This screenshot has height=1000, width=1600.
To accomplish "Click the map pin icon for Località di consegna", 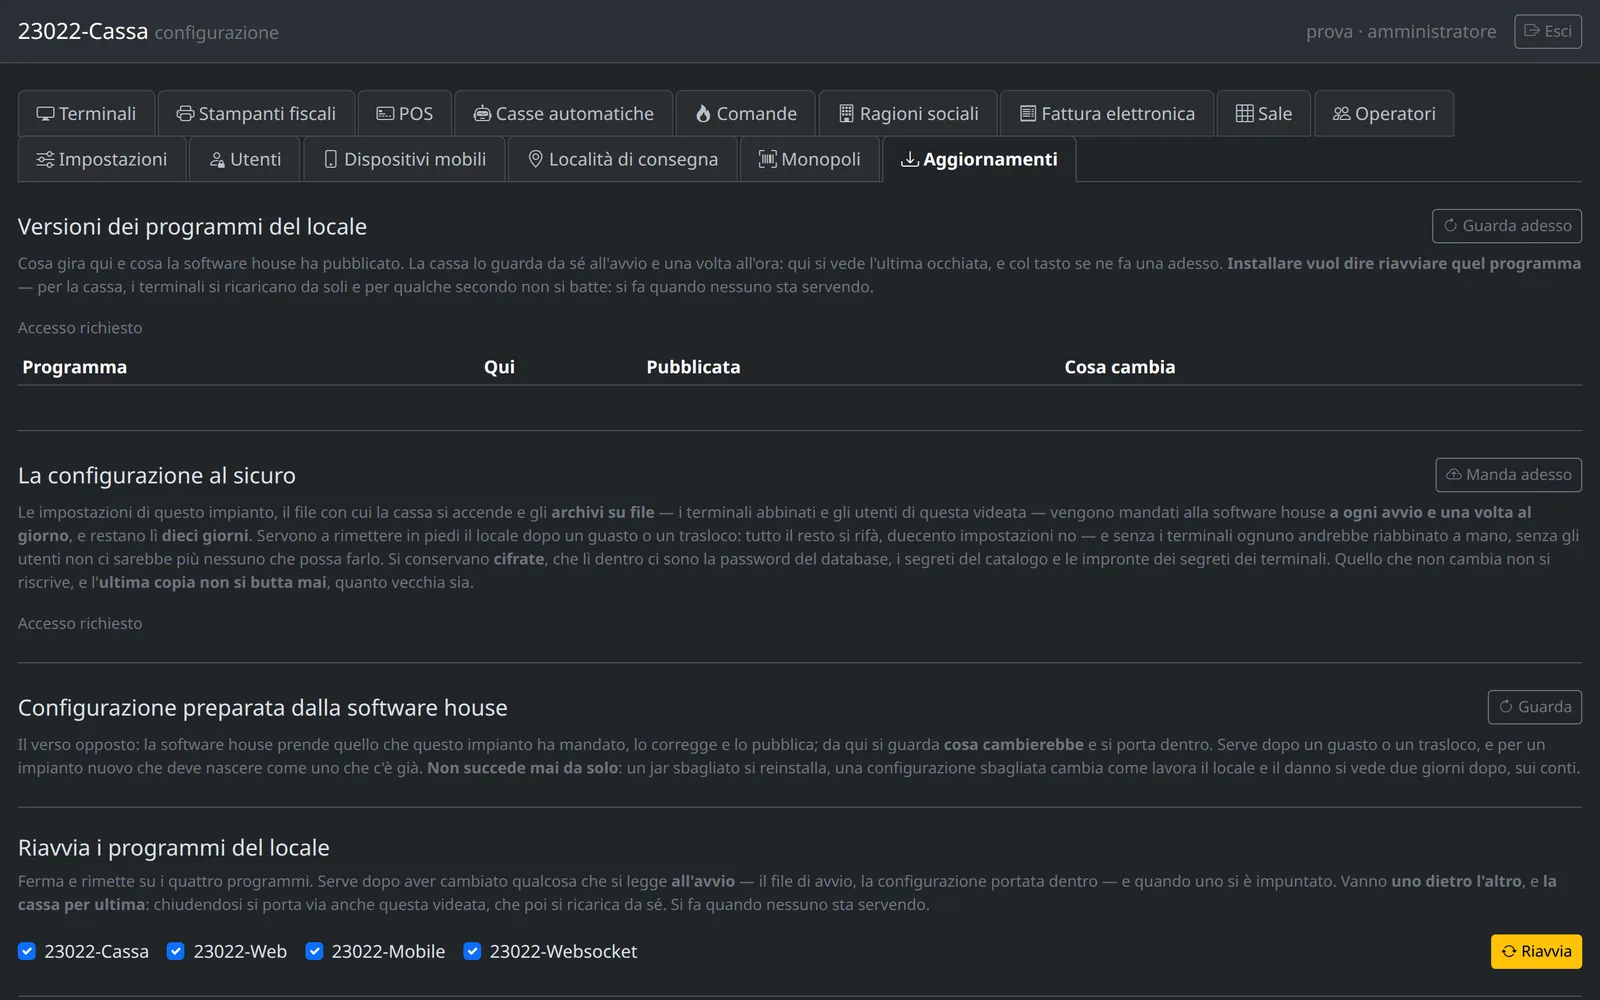I will coord(535,159).
